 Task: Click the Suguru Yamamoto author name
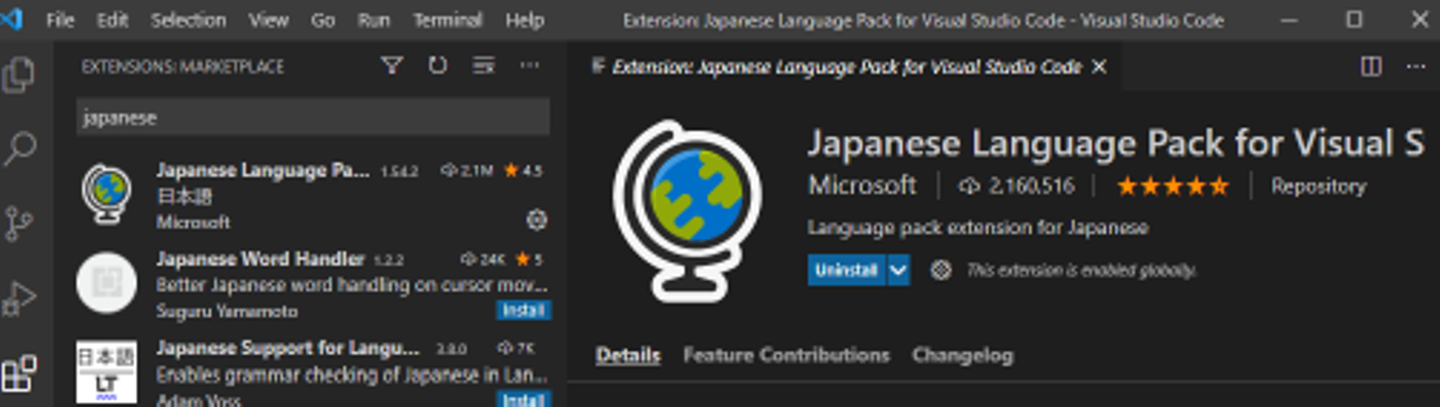point(227,311)
